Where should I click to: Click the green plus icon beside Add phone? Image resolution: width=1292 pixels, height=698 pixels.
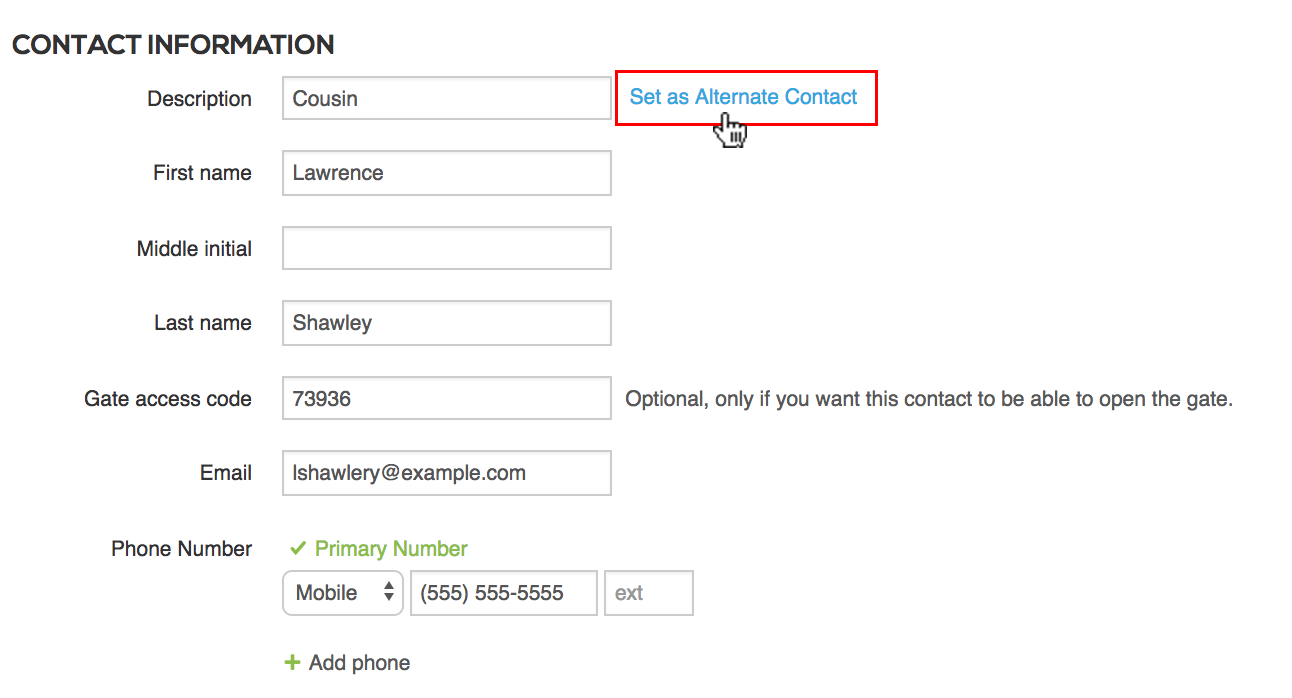point(293,663)
